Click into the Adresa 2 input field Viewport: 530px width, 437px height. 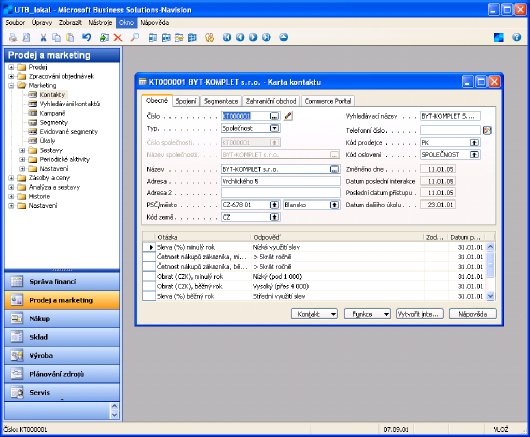[x=281, y=193]
